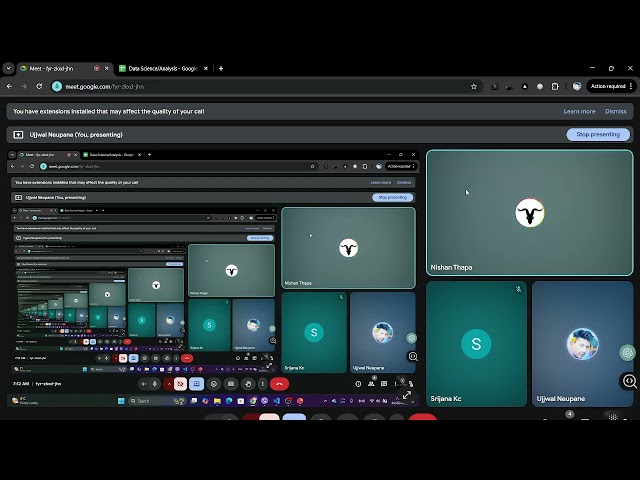640x480 pixels.
Task: Bookmark this page with the star icon
Action: tap(474, 86)
